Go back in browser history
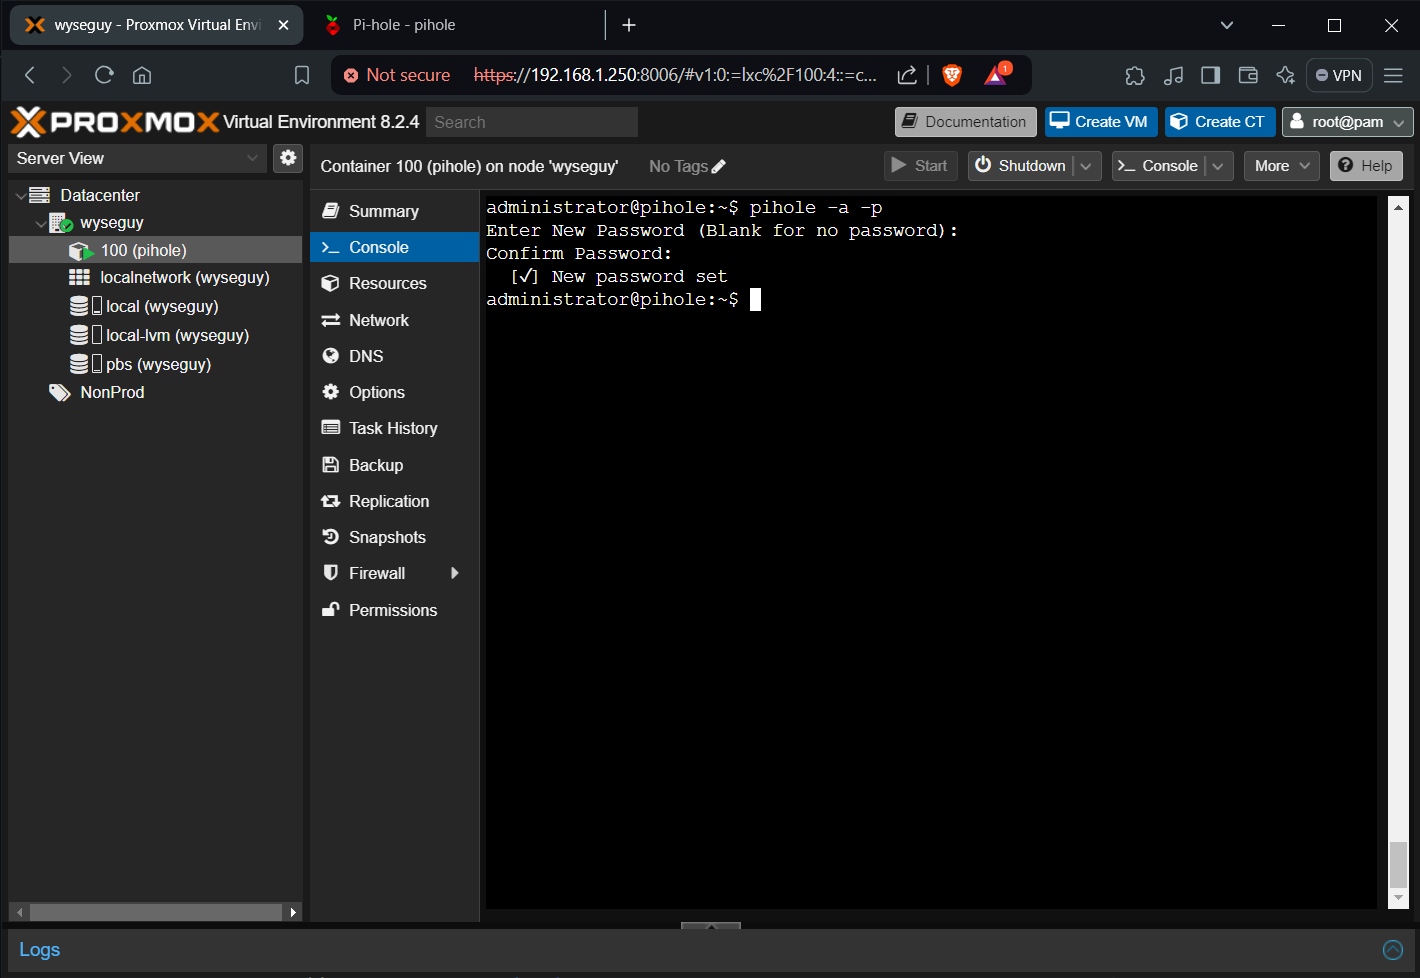The height and width of the screenshot is (978, 1420). 30,75
